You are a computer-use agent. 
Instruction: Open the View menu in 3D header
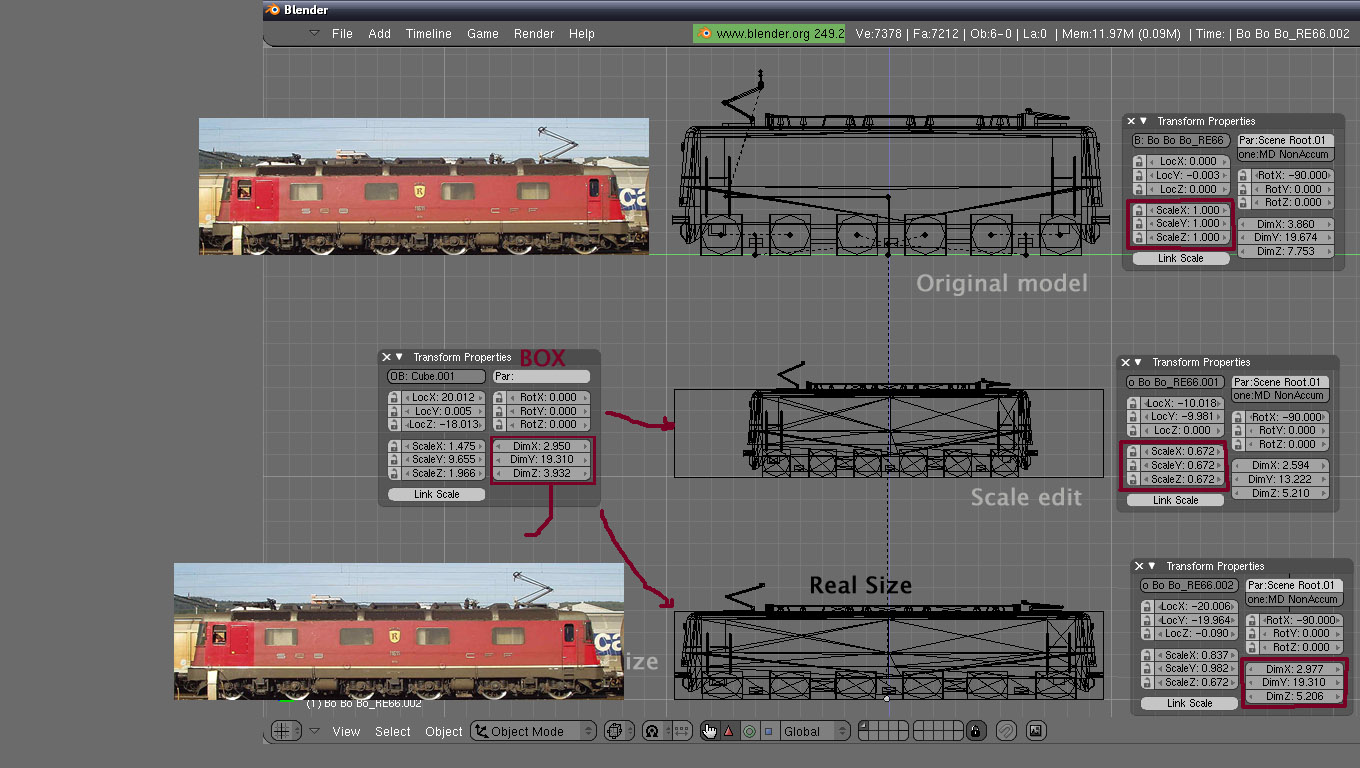346,731
